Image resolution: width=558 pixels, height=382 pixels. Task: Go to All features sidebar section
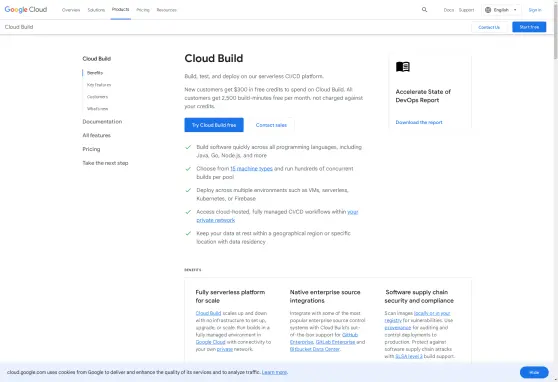(x=96, y=135)
